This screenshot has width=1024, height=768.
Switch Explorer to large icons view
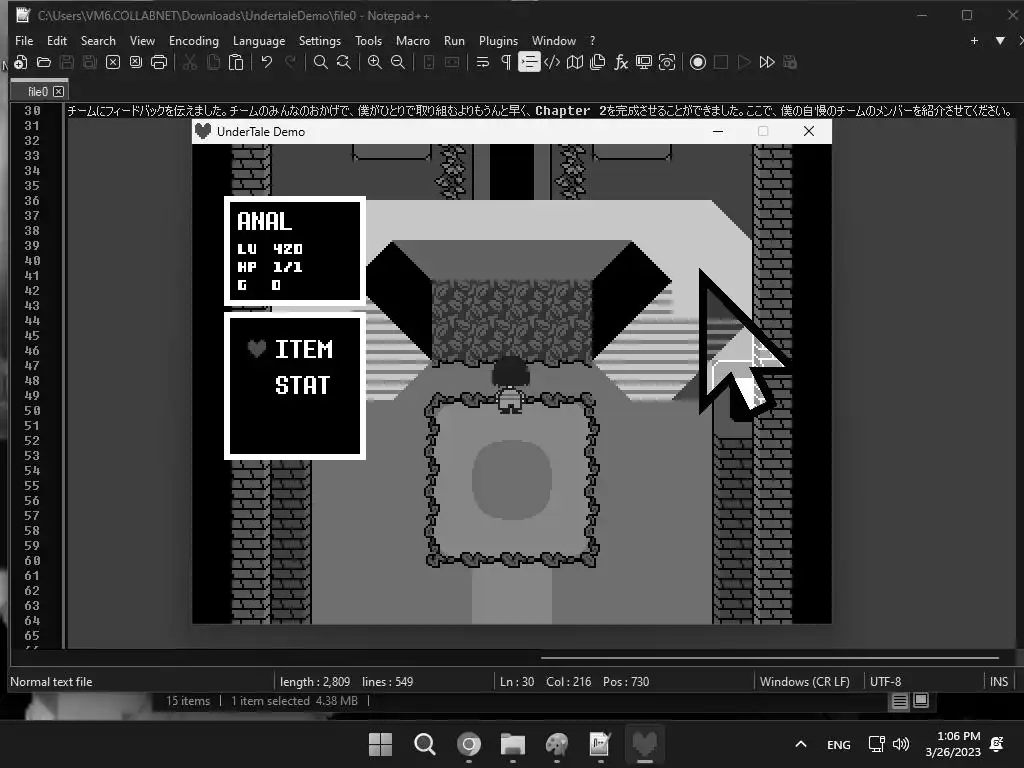pos(921,701)
